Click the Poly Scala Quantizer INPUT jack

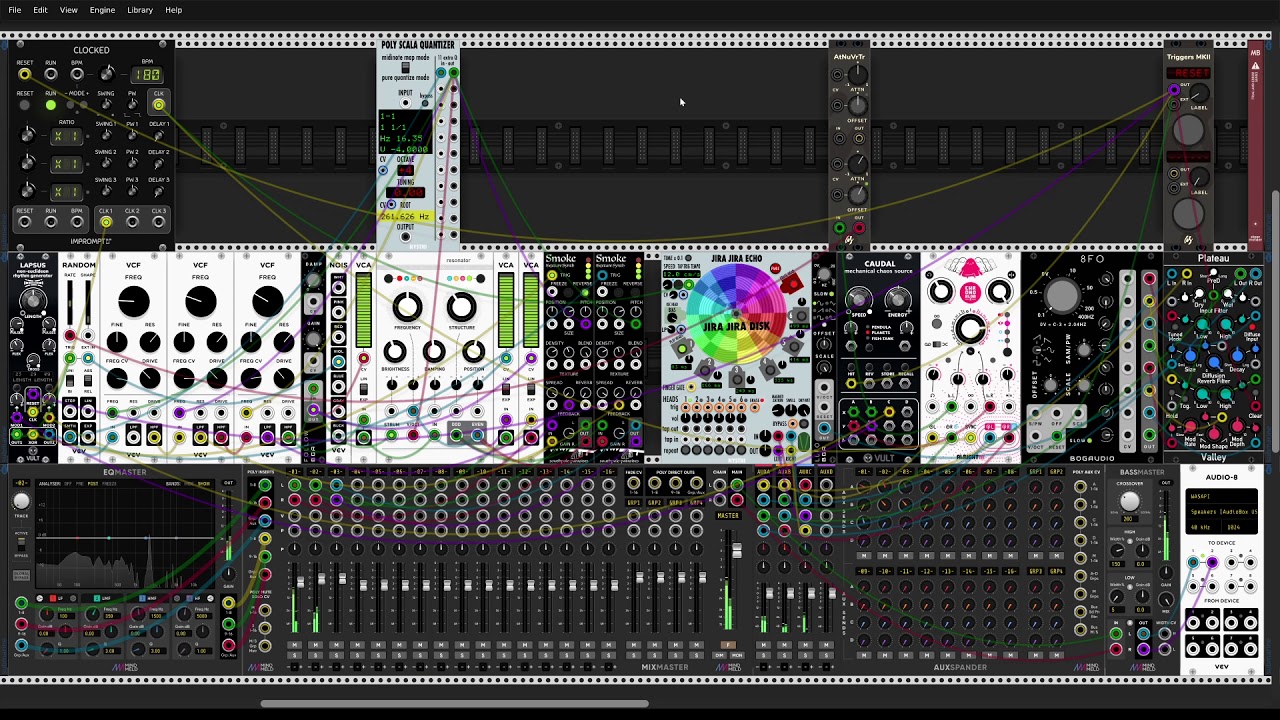pyautogui.click(x=405, y=102)
